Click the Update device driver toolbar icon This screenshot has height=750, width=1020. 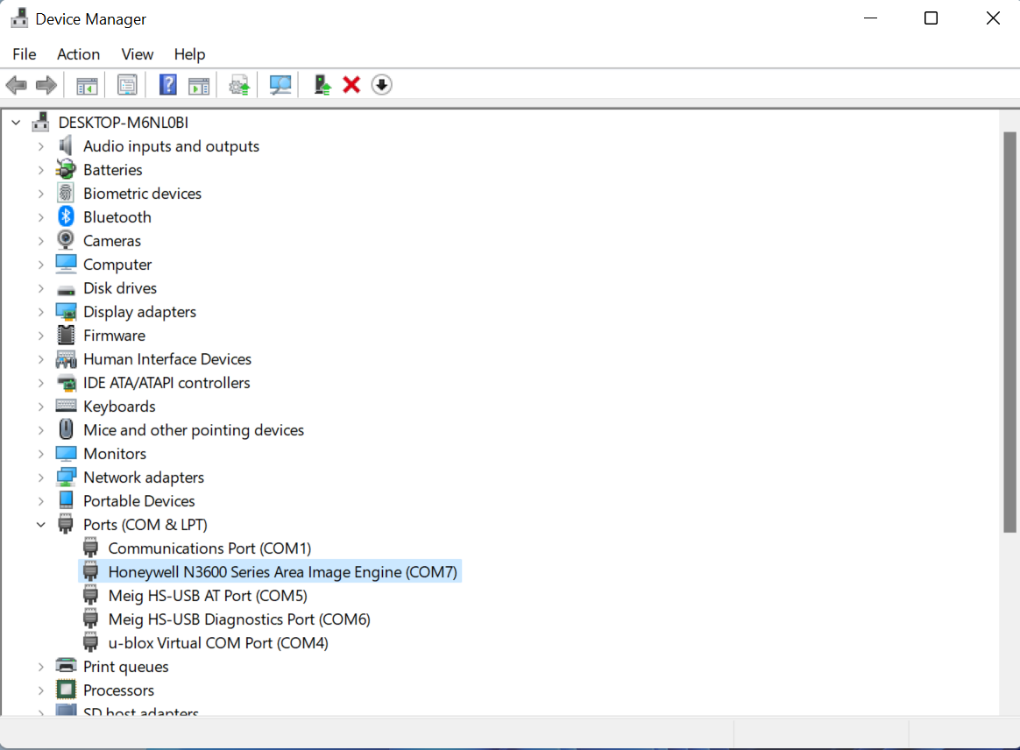[239, 85]
